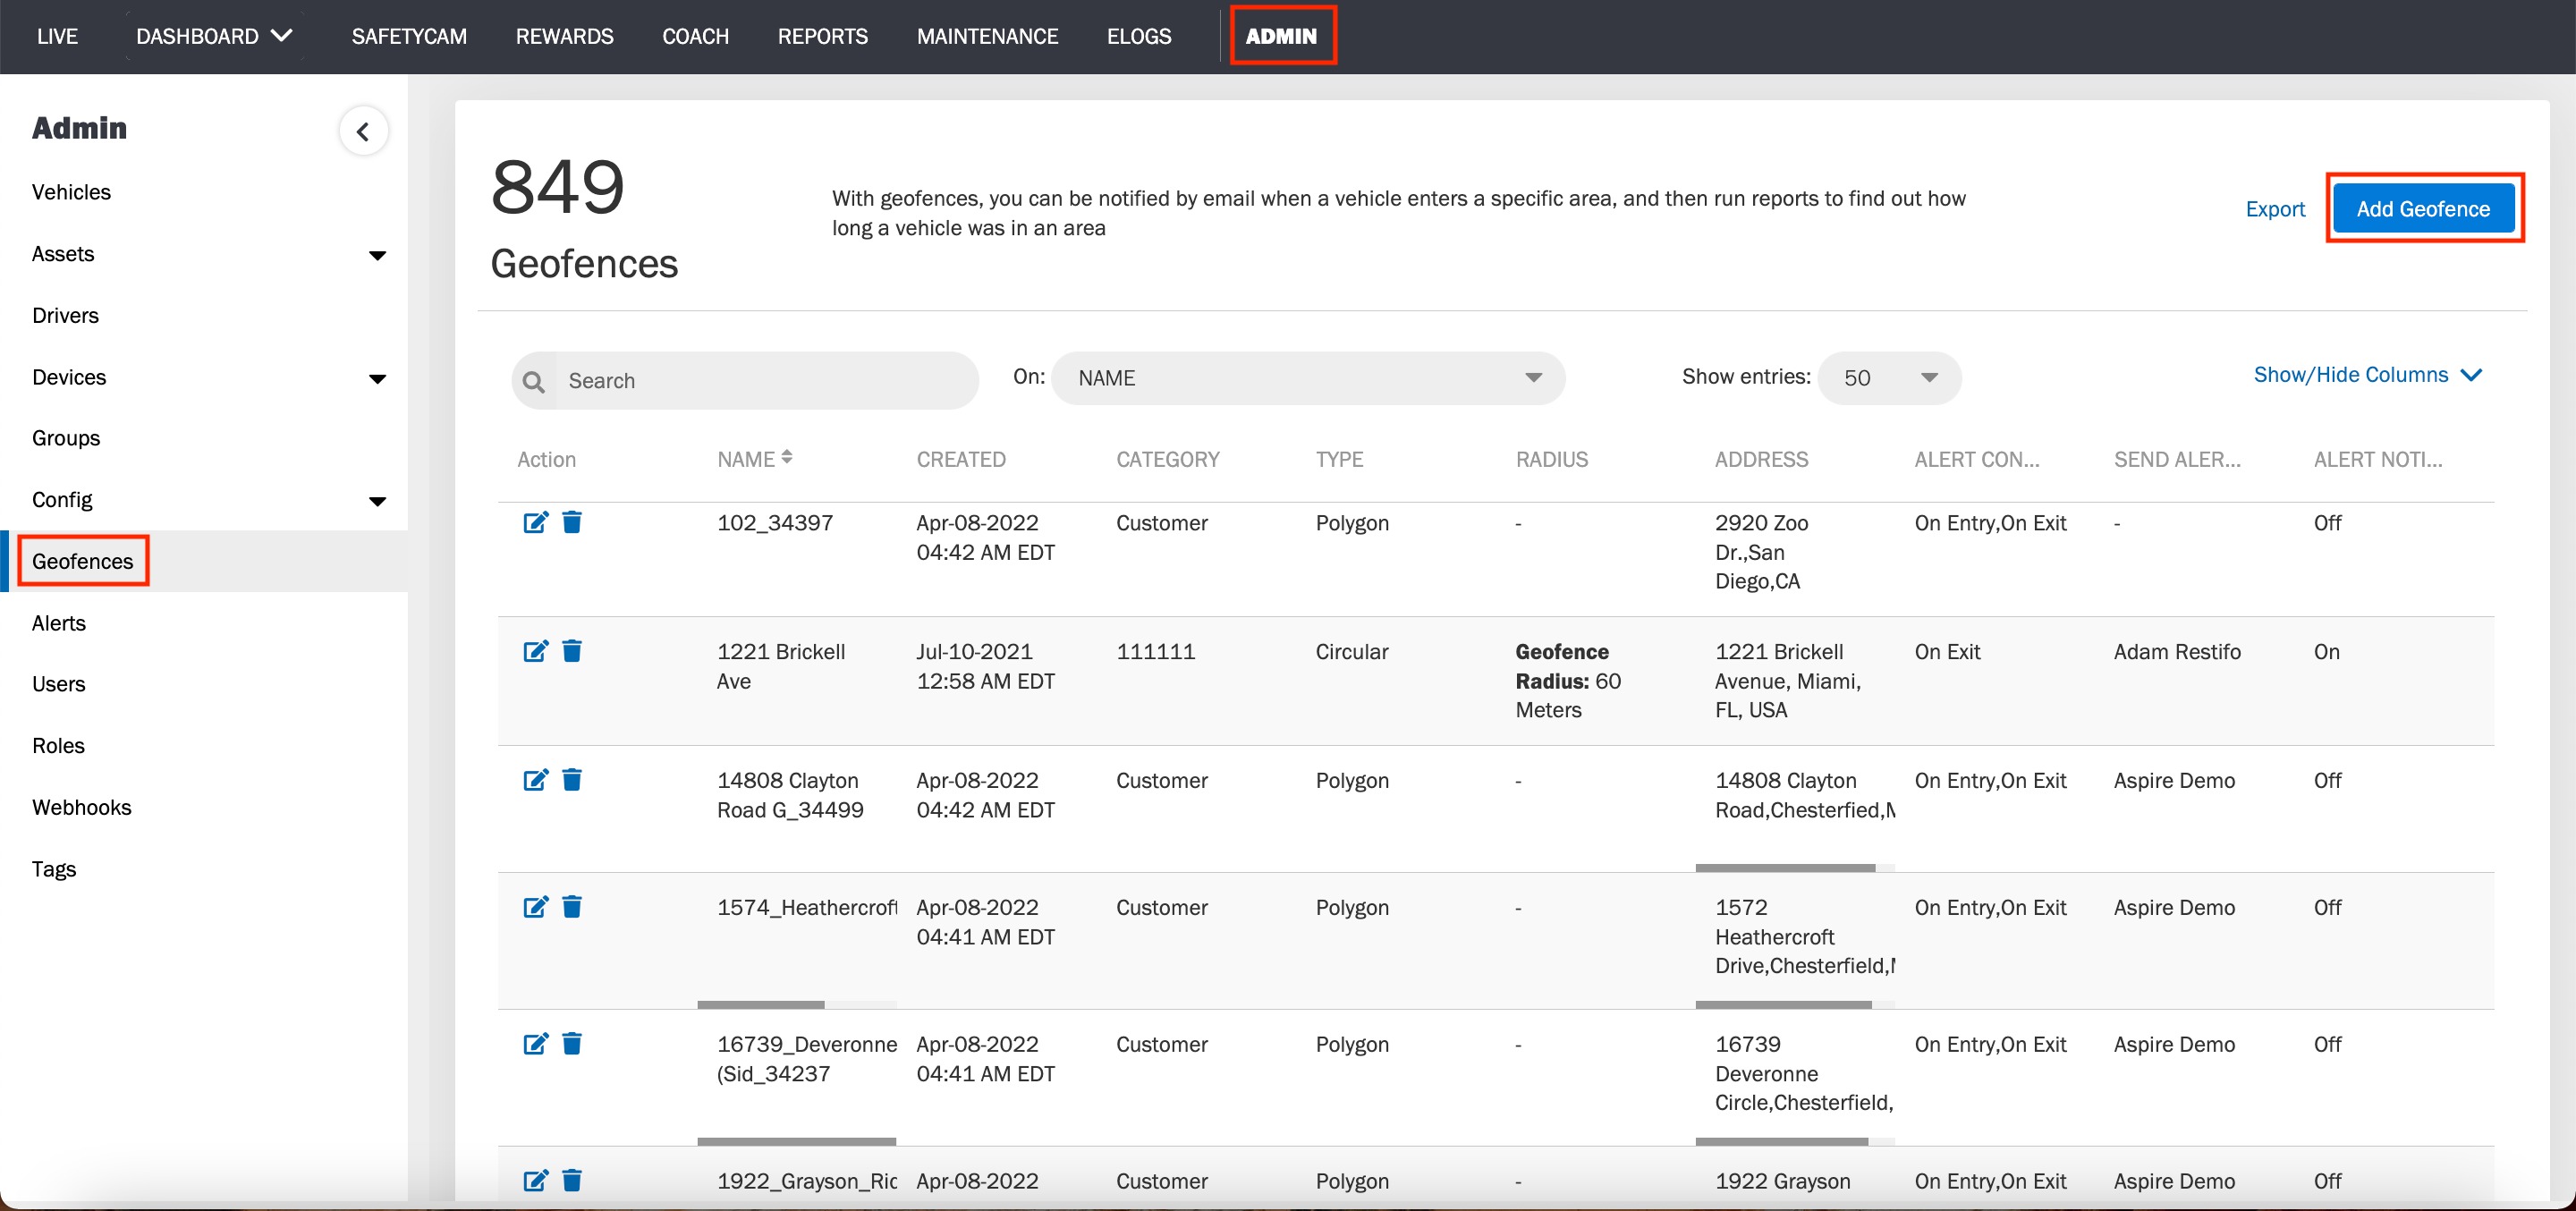This screenshot has height=1211, width=2576.
Task: Click the Export link
Action: click(2275, 209)
